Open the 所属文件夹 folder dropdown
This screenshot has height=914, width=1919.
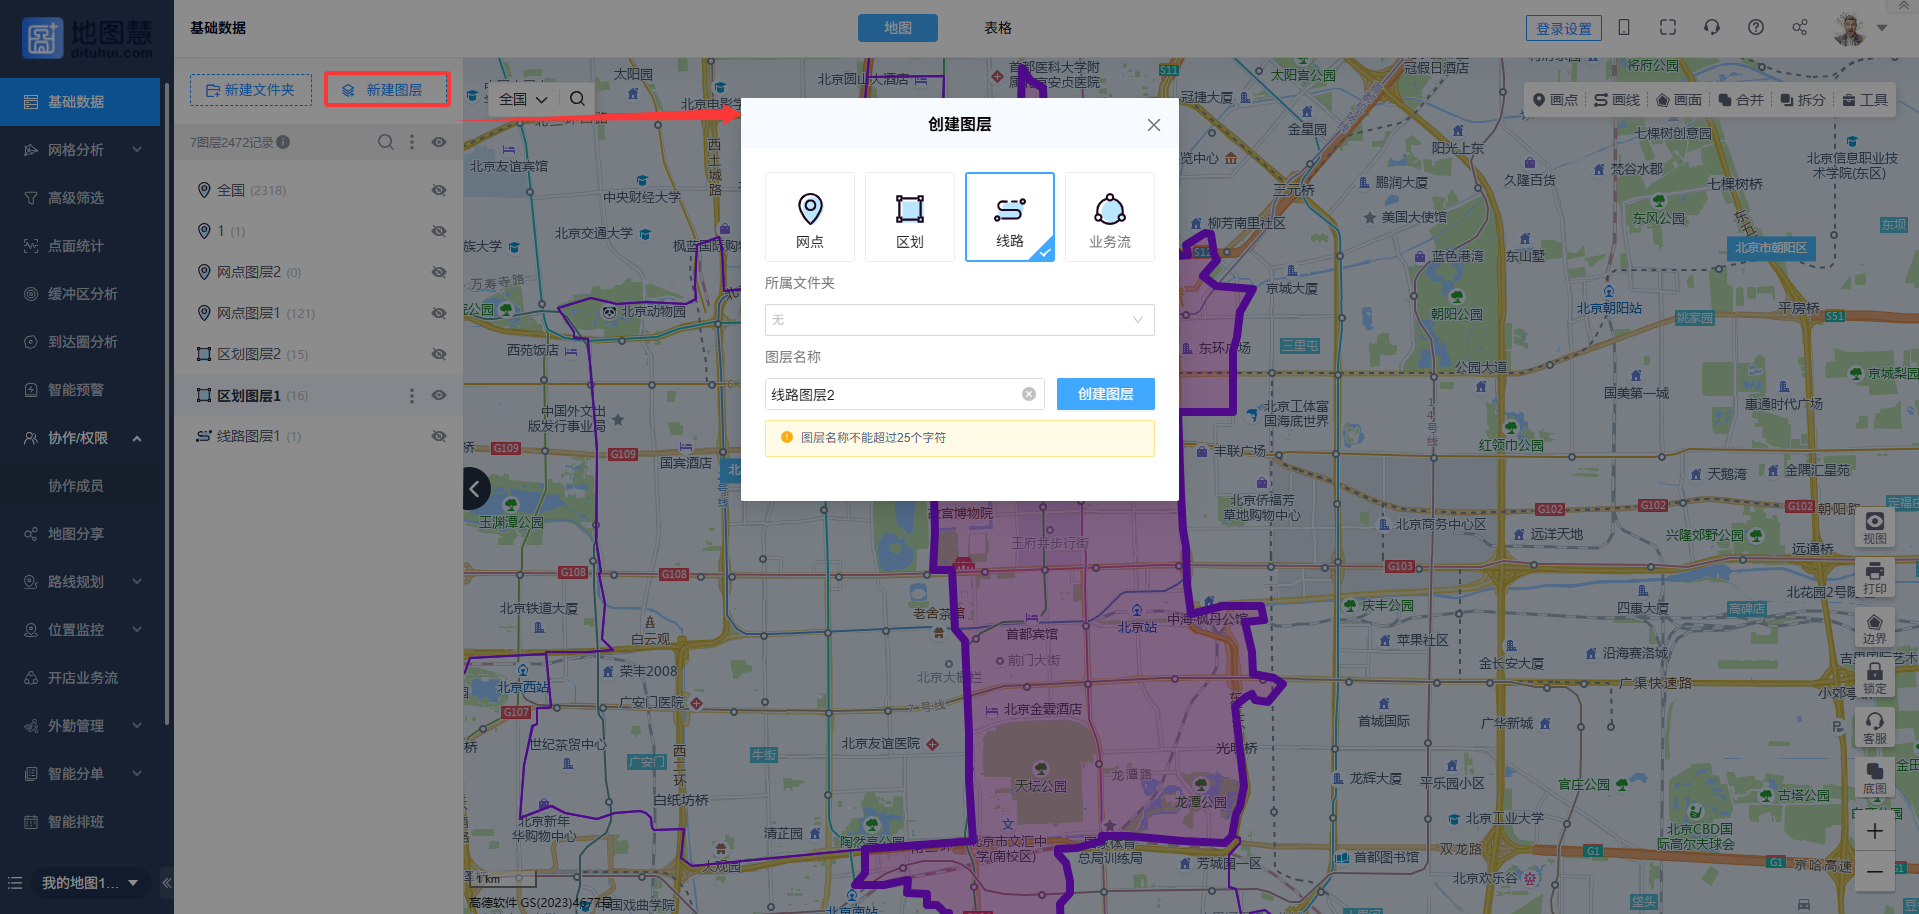click(959, 320)
